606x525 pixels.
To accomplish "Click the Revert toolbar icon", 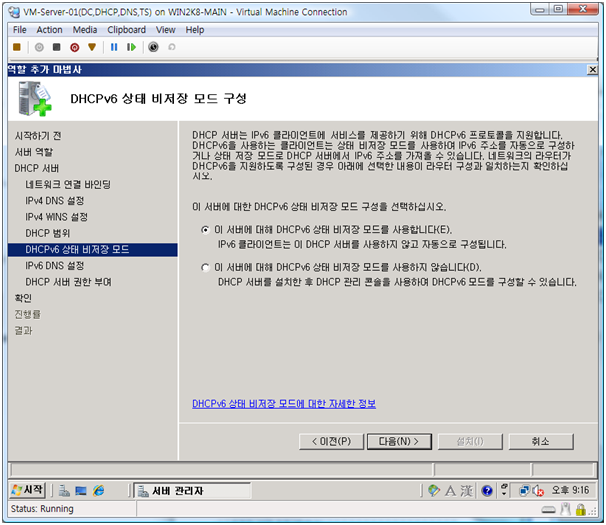I will [x=172, y=47].
